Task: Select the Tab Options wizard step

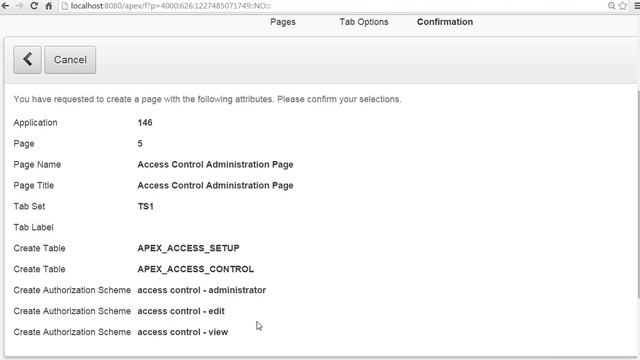Action: pyautogui.click(x=364, y=22)
